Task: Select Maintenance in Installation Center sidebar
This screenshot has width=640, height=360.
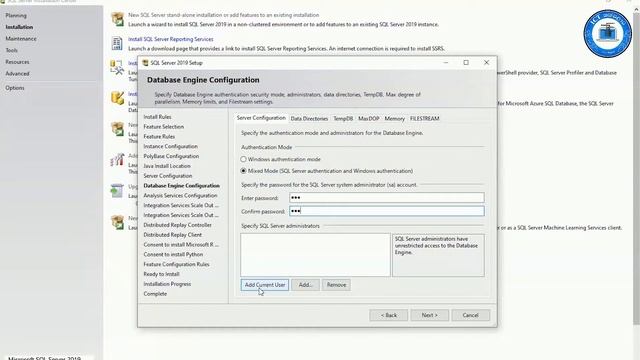Action: tap(21, 39)
